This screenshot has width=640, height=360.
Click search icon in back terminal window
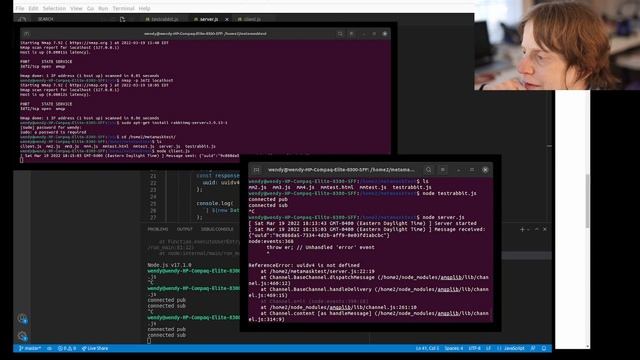pyautogui.click(x=340, y=34)
